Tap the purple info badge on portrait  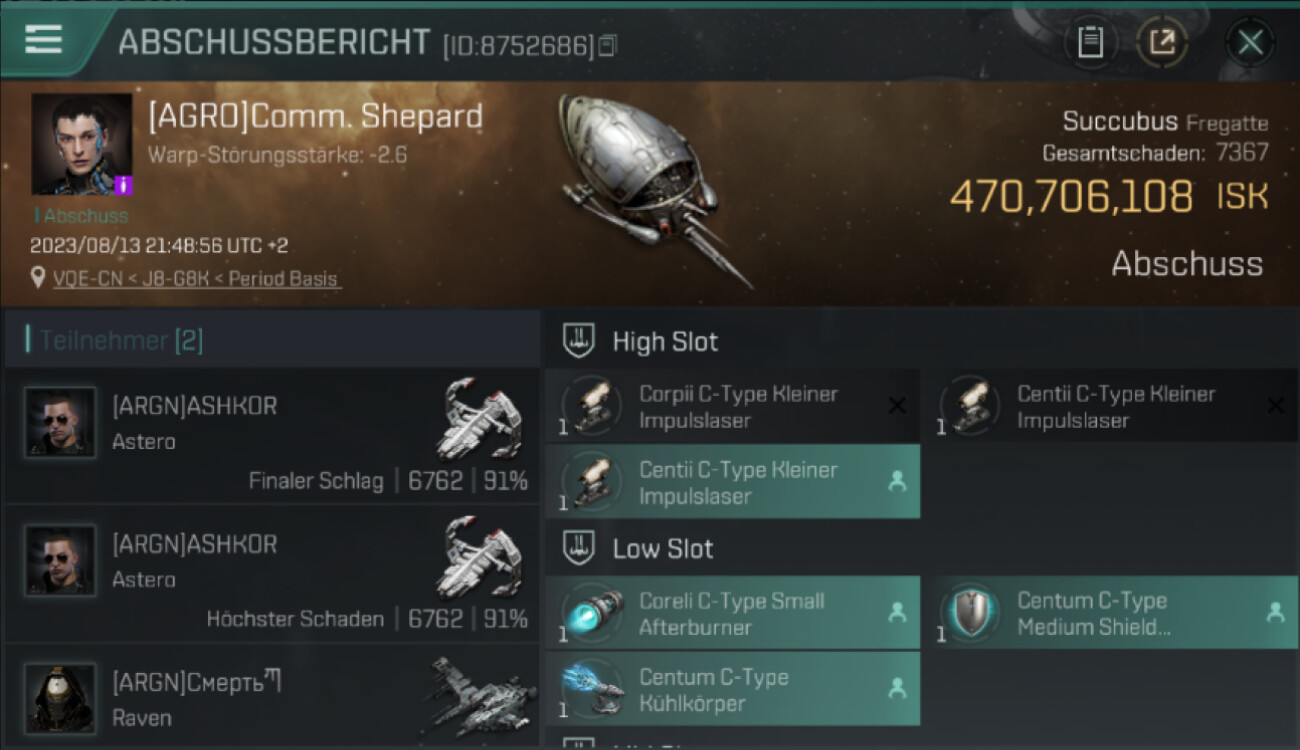pos(123,185)
